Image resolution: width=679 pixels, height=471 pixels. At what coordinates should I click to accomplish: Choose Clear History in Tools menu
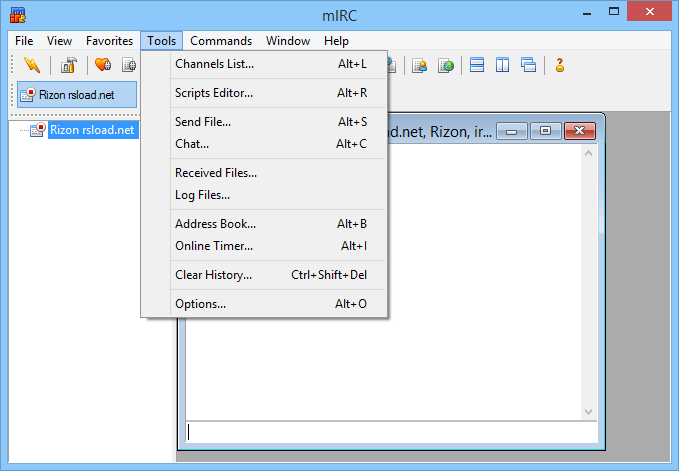point(264,275)
